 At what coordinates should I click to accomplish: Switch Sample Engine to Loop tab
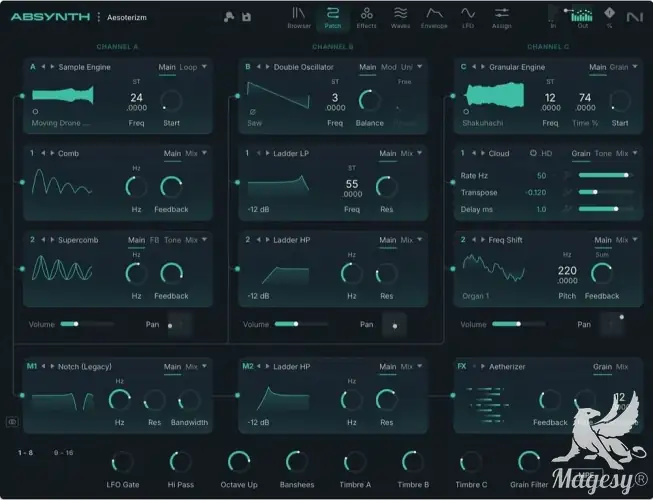pyautogui.click(x=188, y=67)
